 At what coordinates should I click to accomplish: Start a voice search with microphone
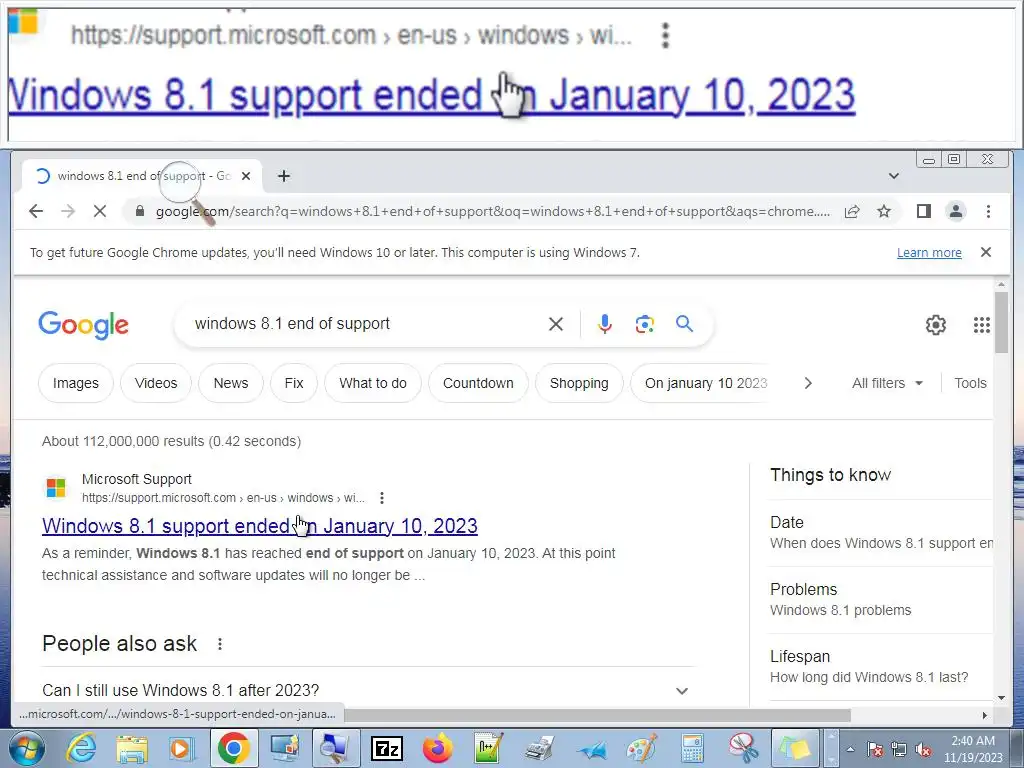point(604,324)
